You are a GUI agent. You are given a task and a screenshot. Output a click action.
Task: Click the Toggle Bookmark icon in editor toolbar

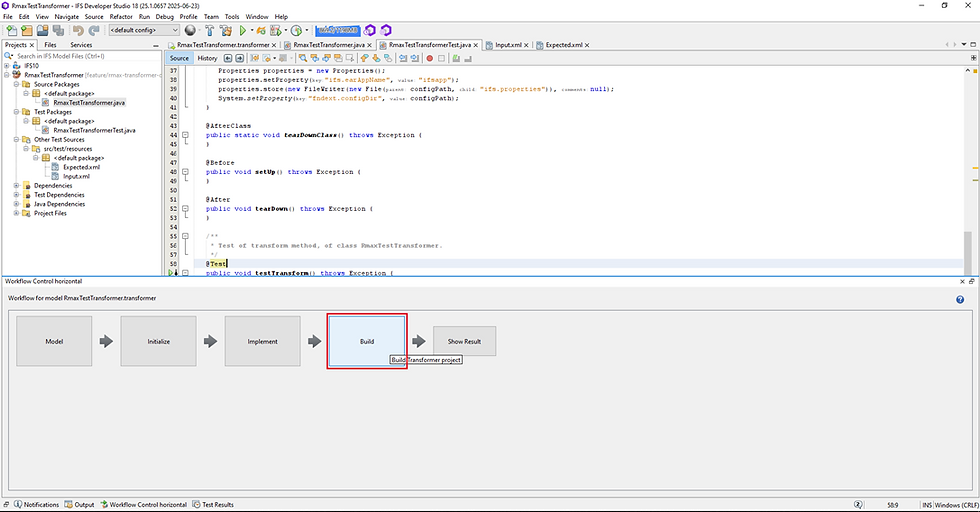(x=388, y=58)
